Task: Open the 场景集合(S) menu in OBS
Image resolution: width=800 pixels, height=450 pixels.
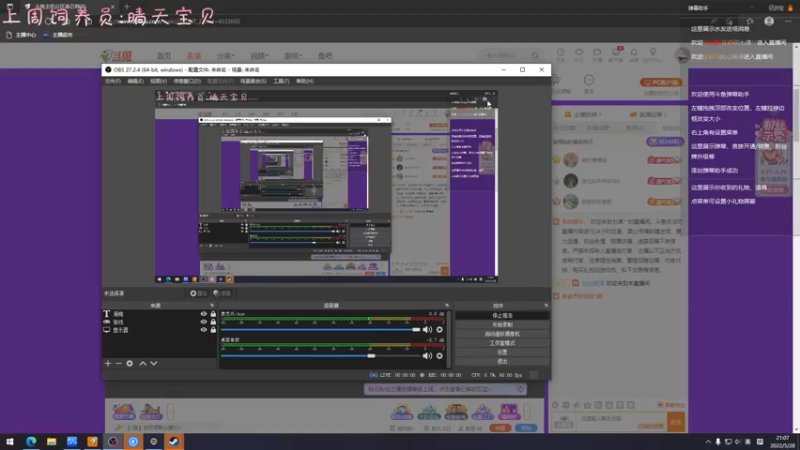Action: (x=253, y=81)
